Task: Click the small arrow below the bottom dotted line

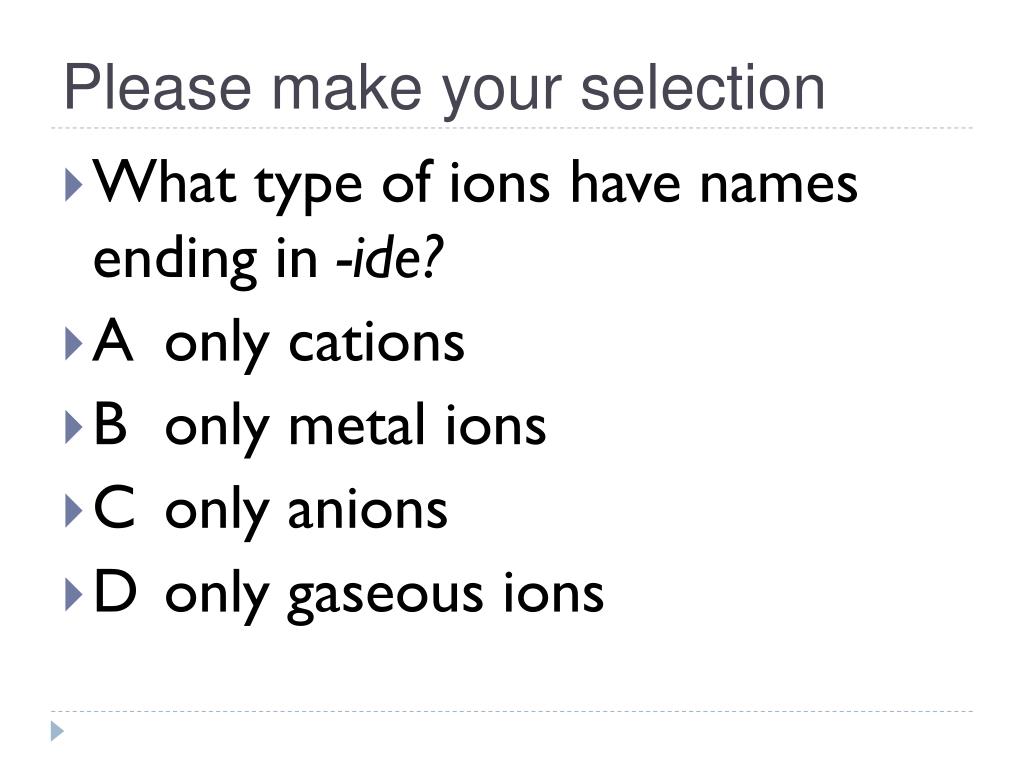Action: pos(57,731)
